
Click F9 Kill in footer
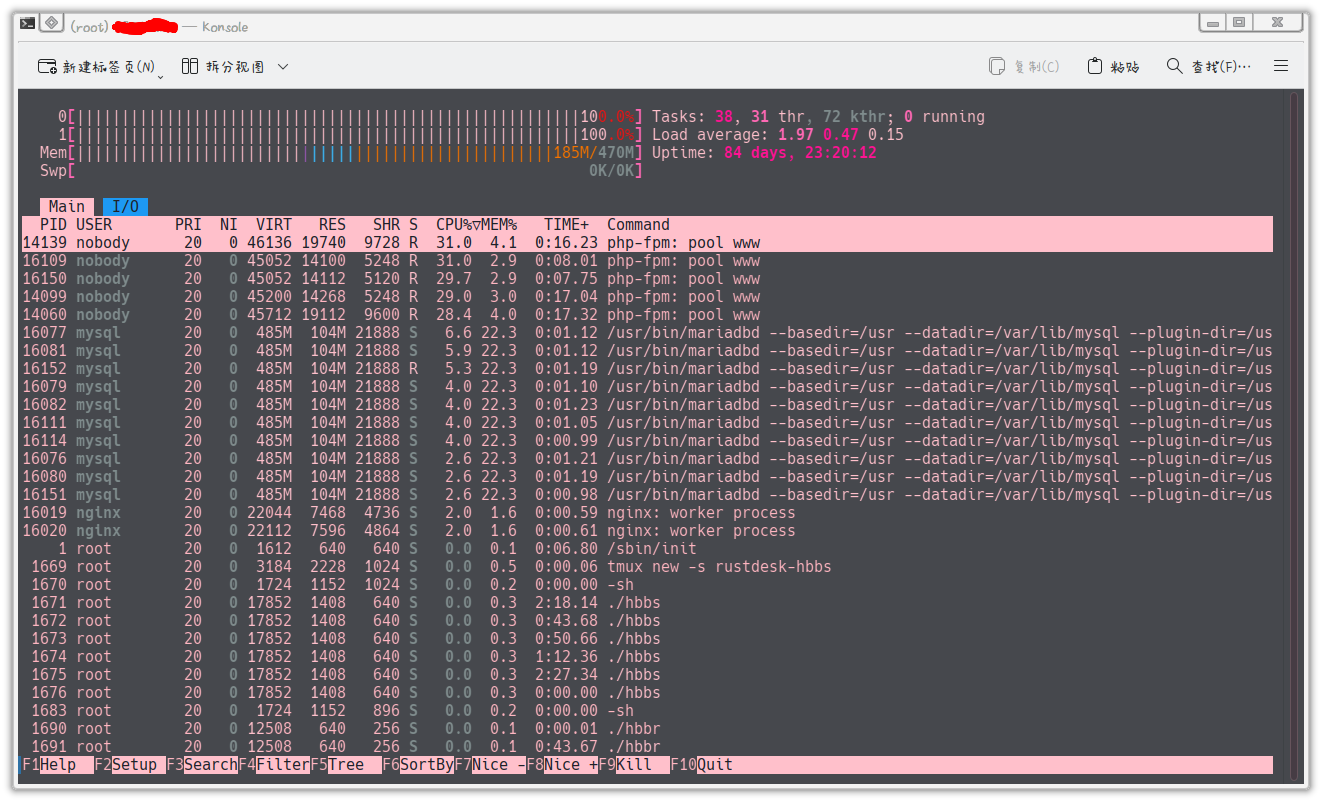coord(634,764)
